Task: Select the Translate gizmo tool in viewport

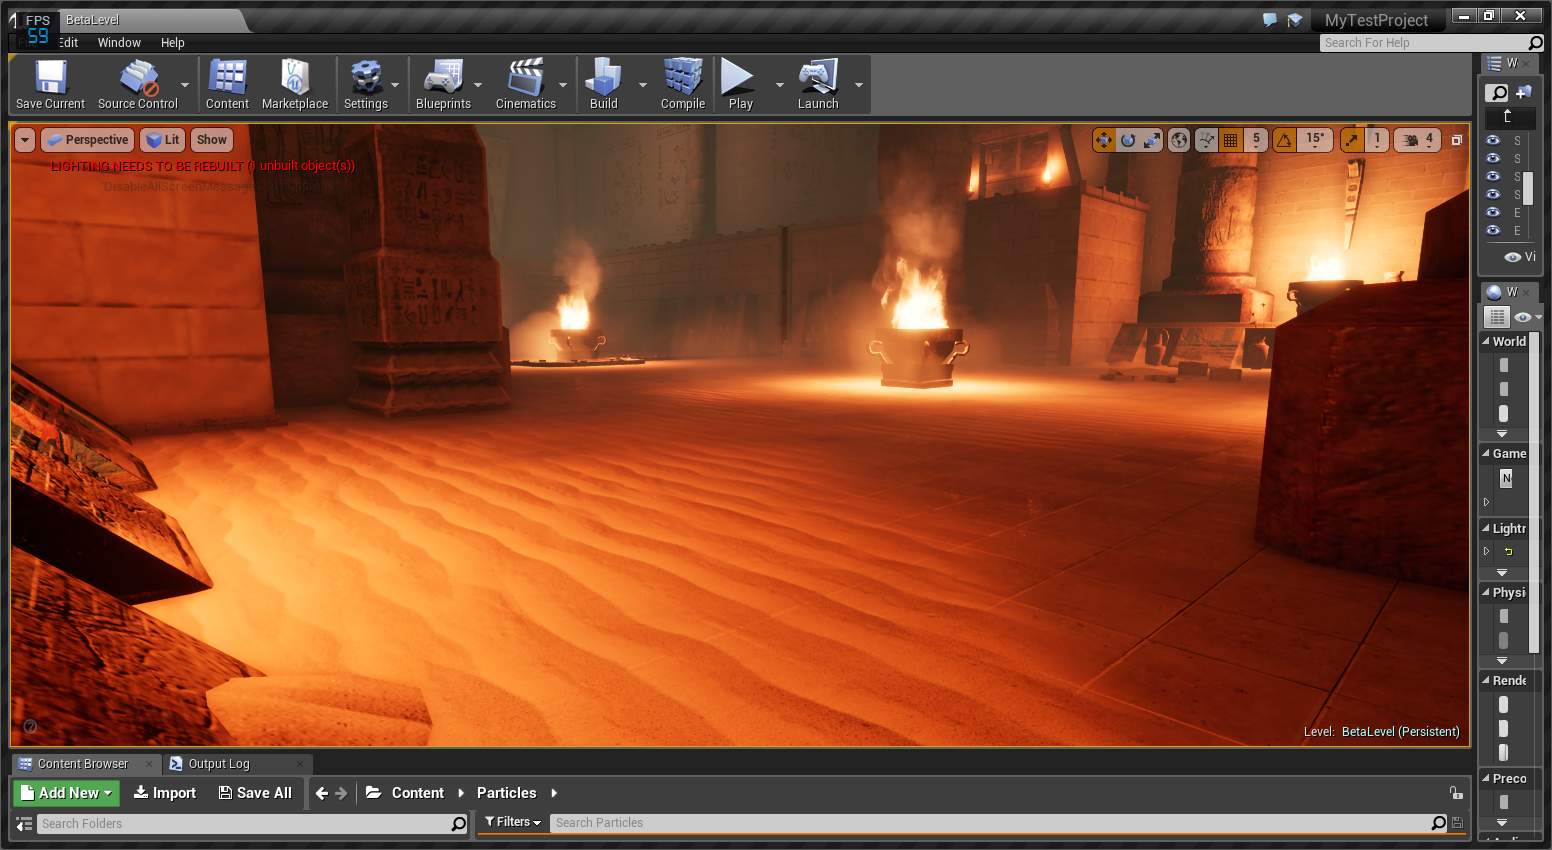Action: (1103, 140)
